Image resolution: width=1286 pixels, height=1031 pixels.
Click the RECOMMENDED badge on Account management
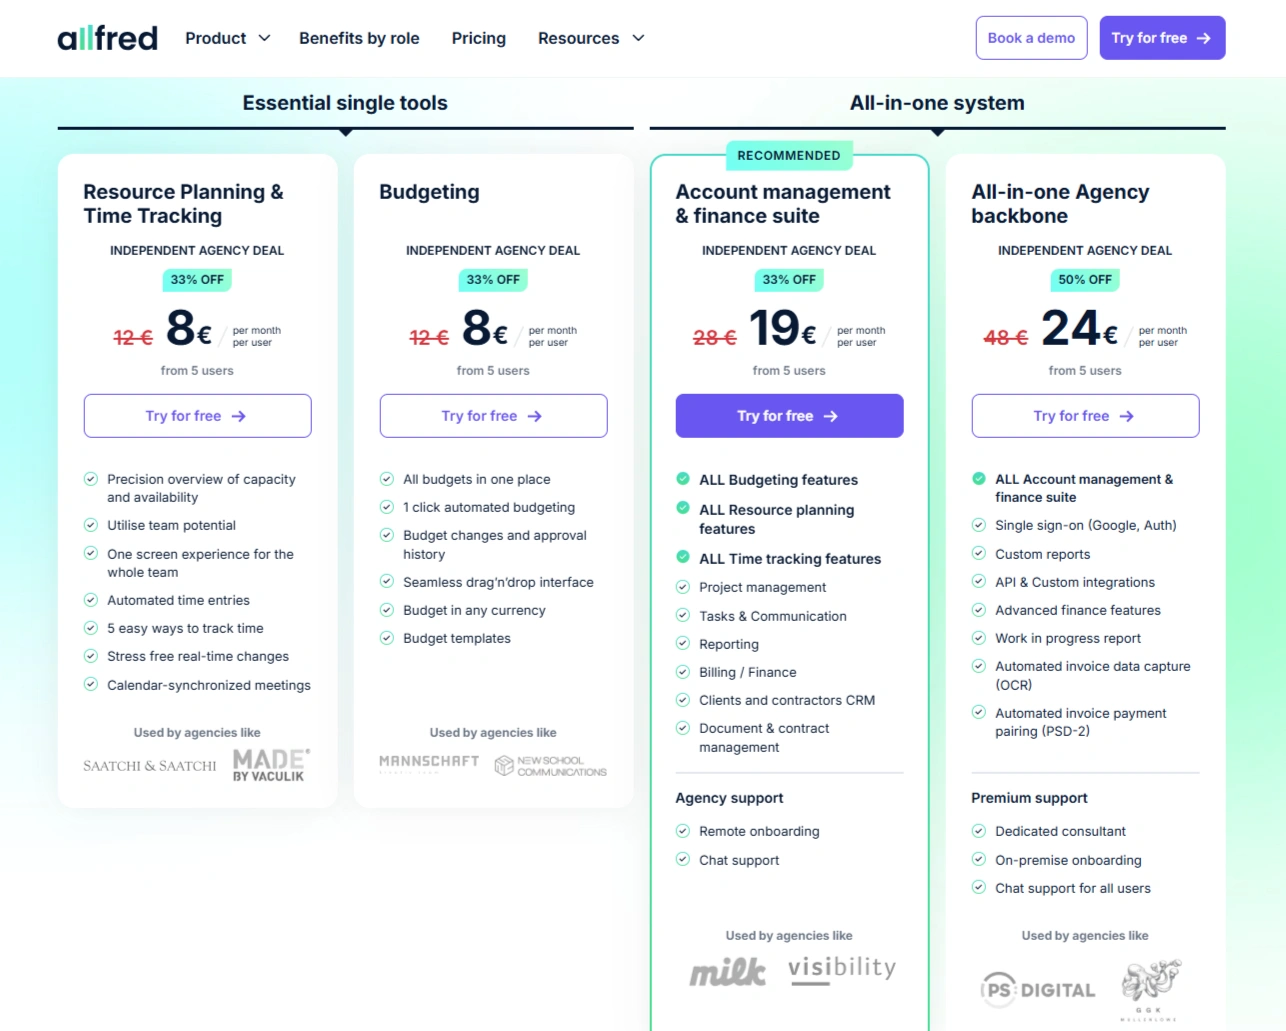[x=788, y=155]
